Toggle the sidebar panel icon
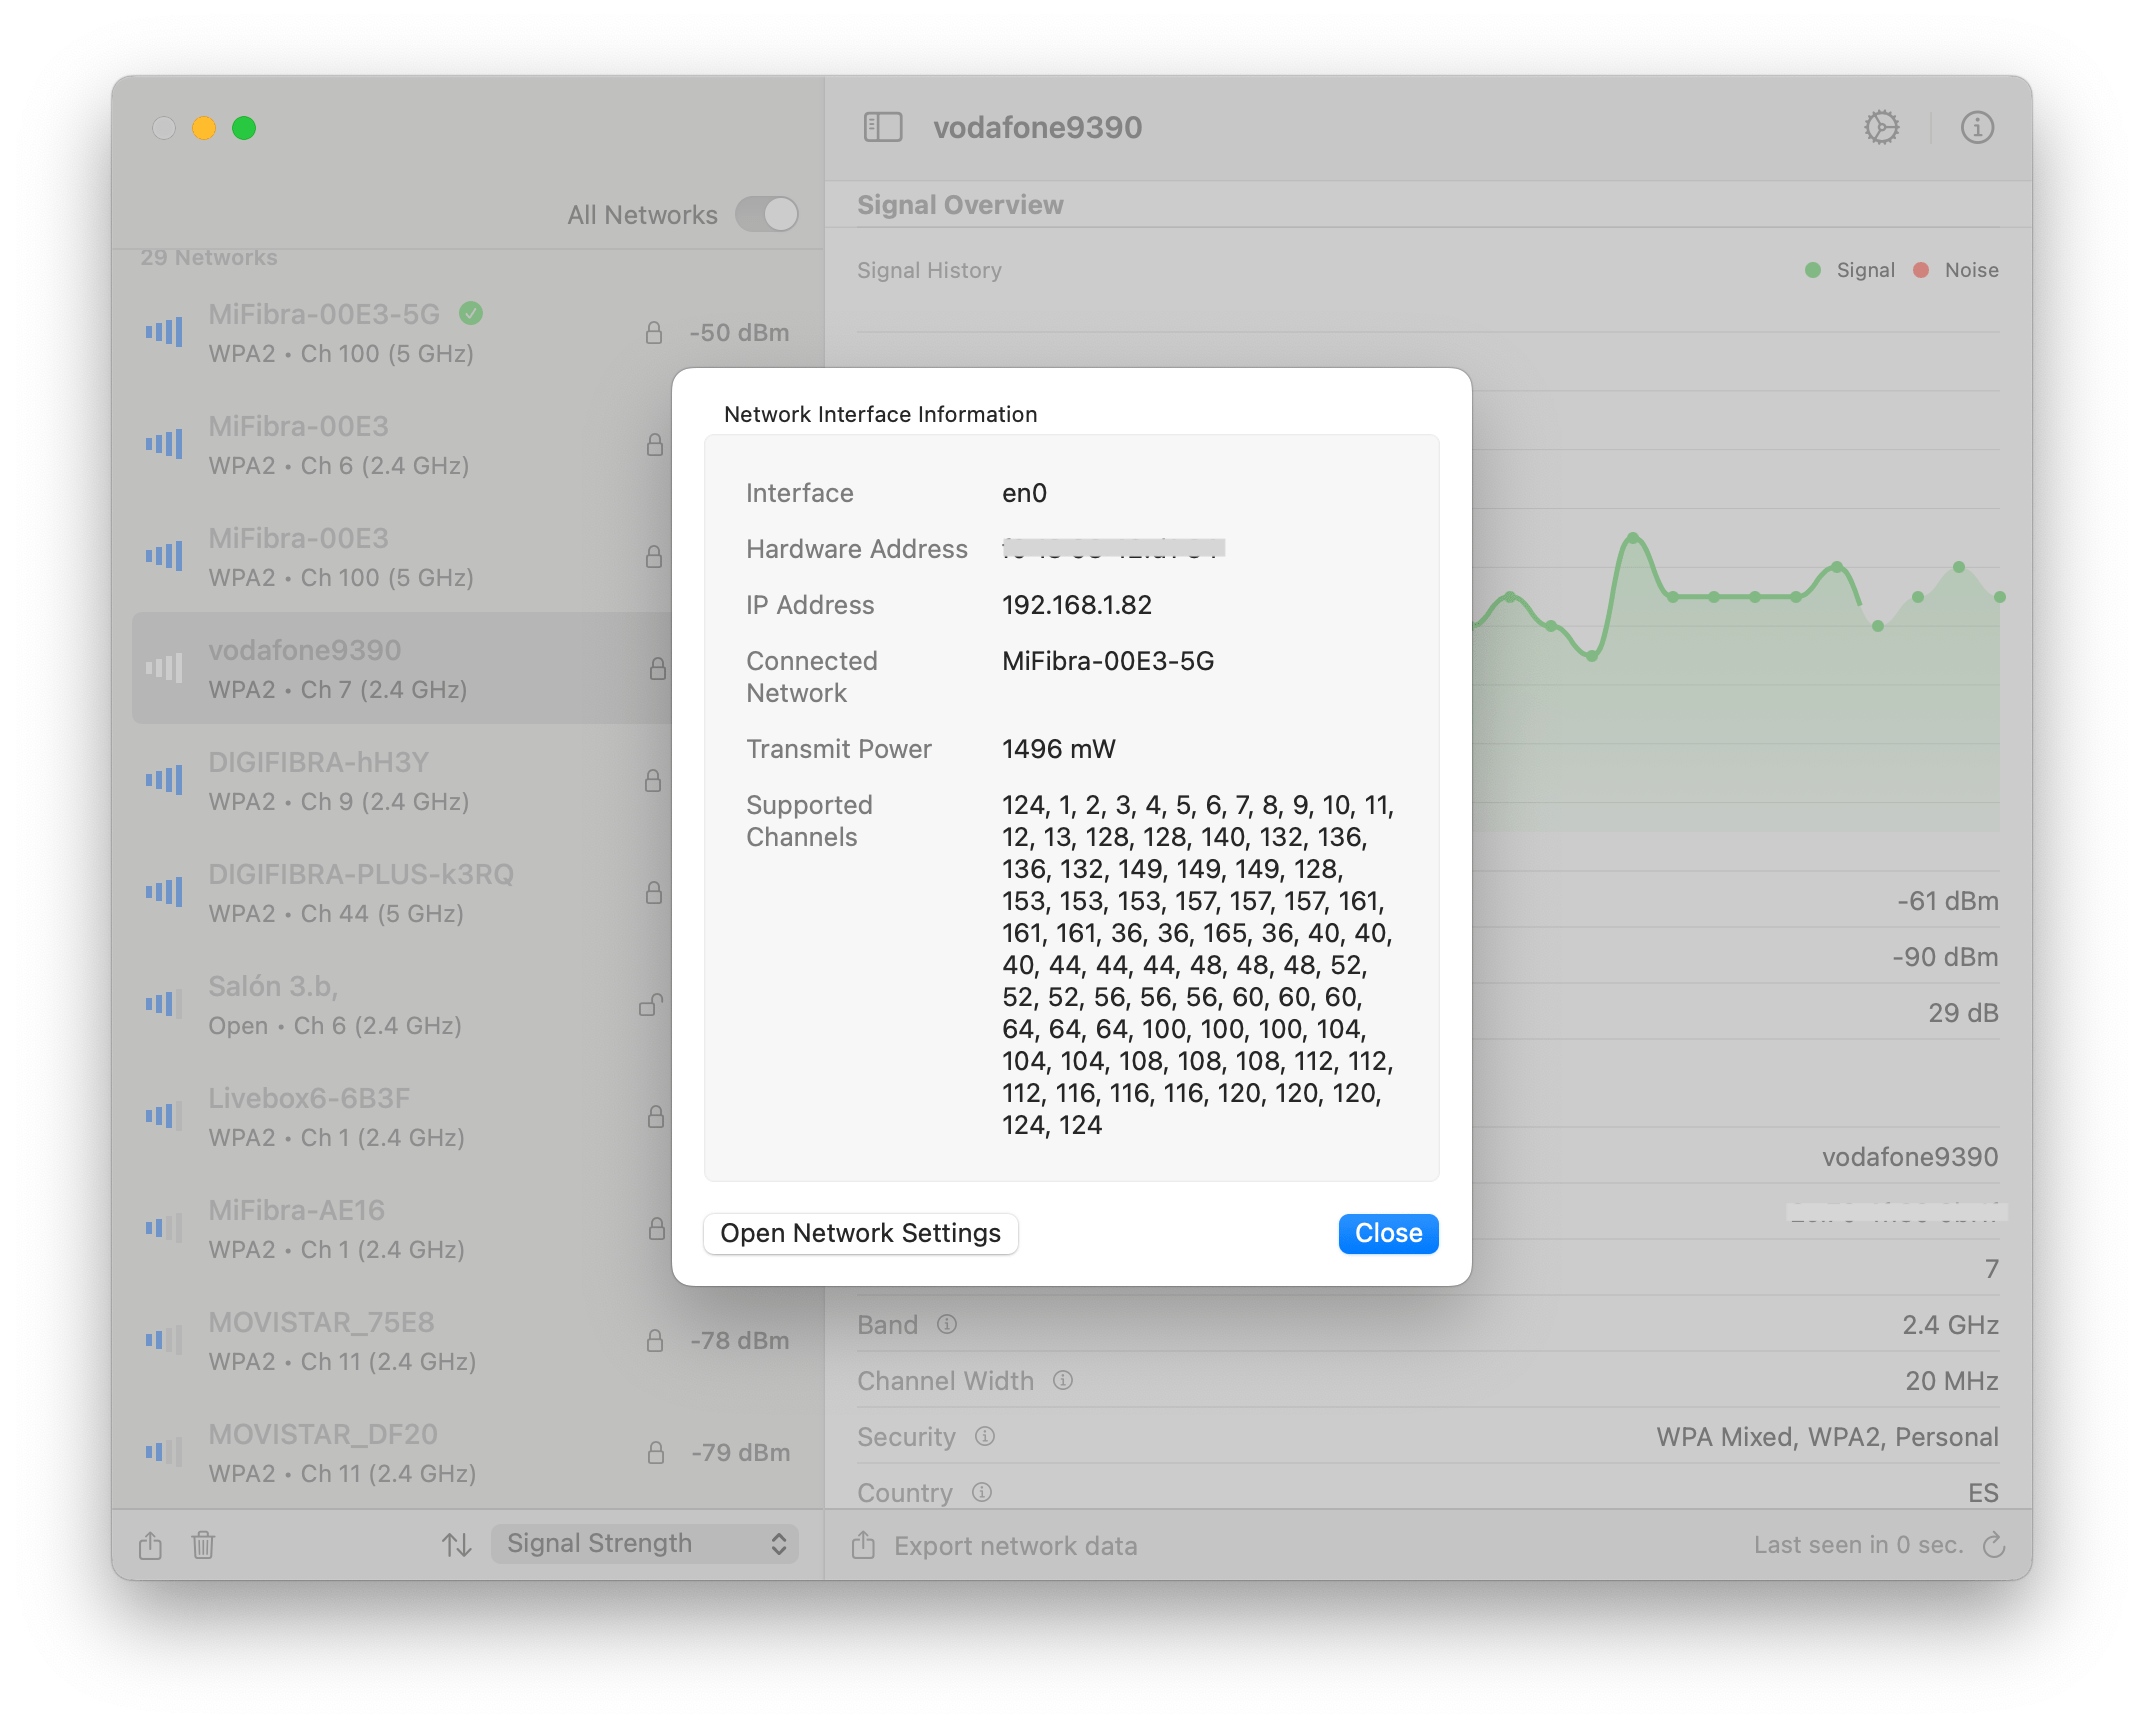 [x=882, y=127]
